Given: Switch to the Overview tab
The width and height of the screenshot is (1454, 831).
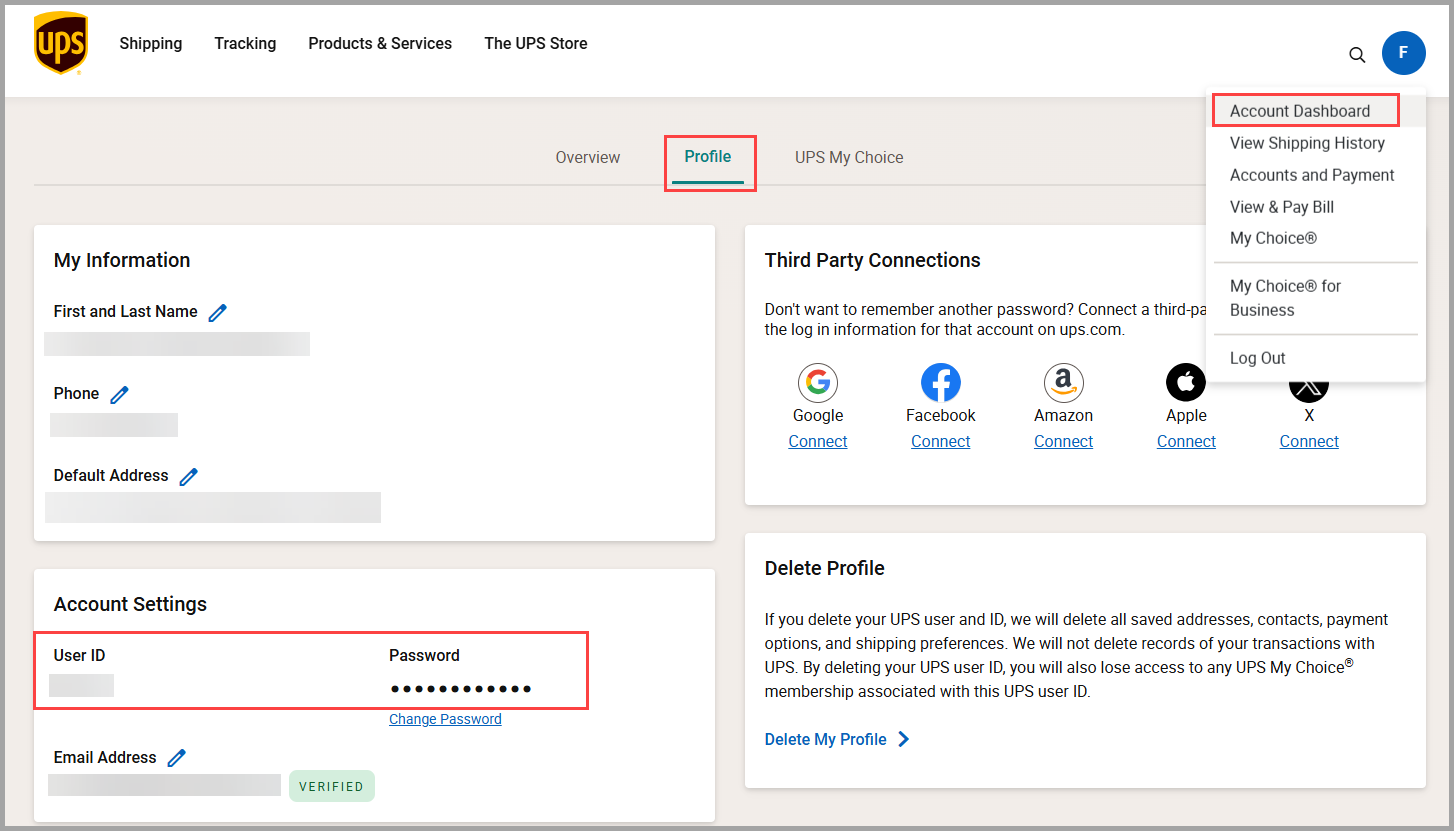Looking at the screenshot, I should tap(588, 157).
